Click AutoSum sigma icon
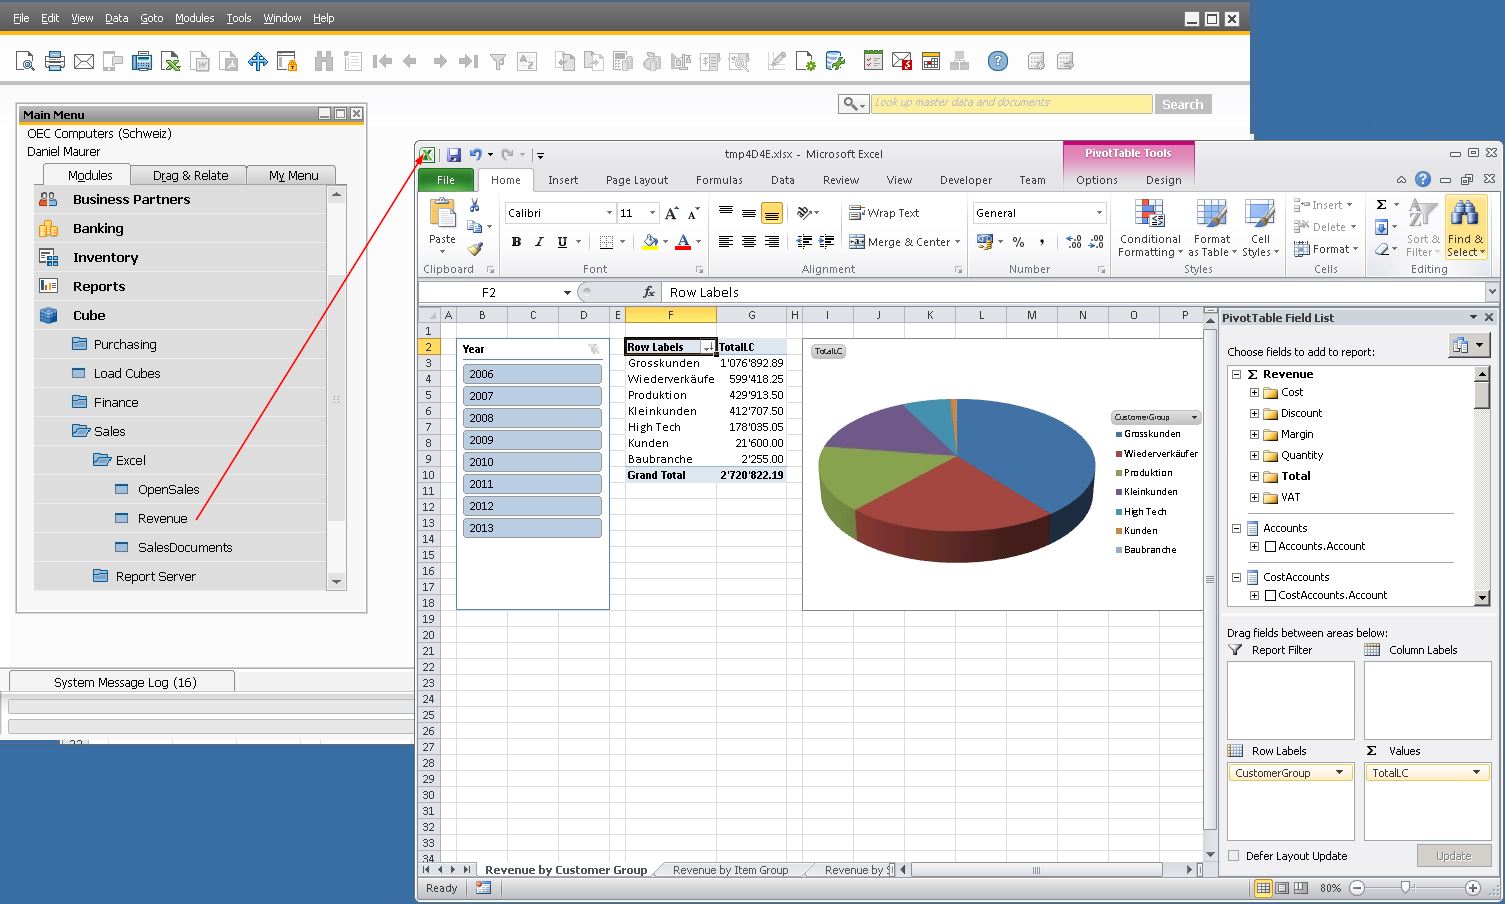Image resolution: width=1505 pixels, height=904 pixels. click(x=1381, y=205)
